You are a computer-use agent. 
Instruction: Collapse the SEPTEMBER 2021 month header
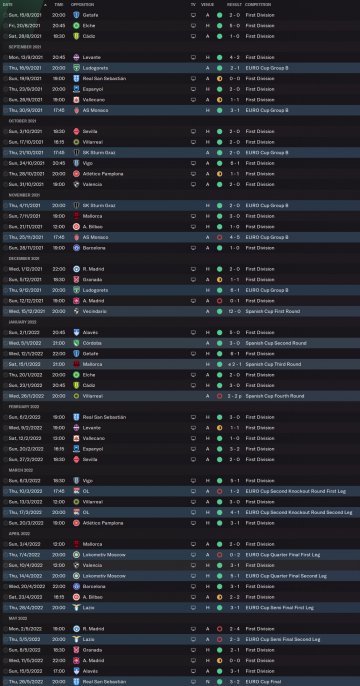pos(25,47)
